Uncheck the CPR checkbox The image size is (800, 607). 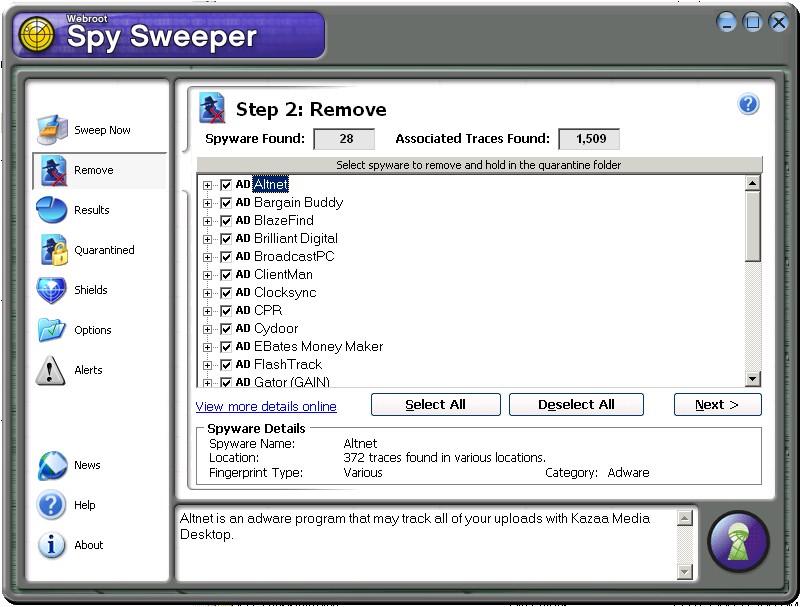pos(226,311)
